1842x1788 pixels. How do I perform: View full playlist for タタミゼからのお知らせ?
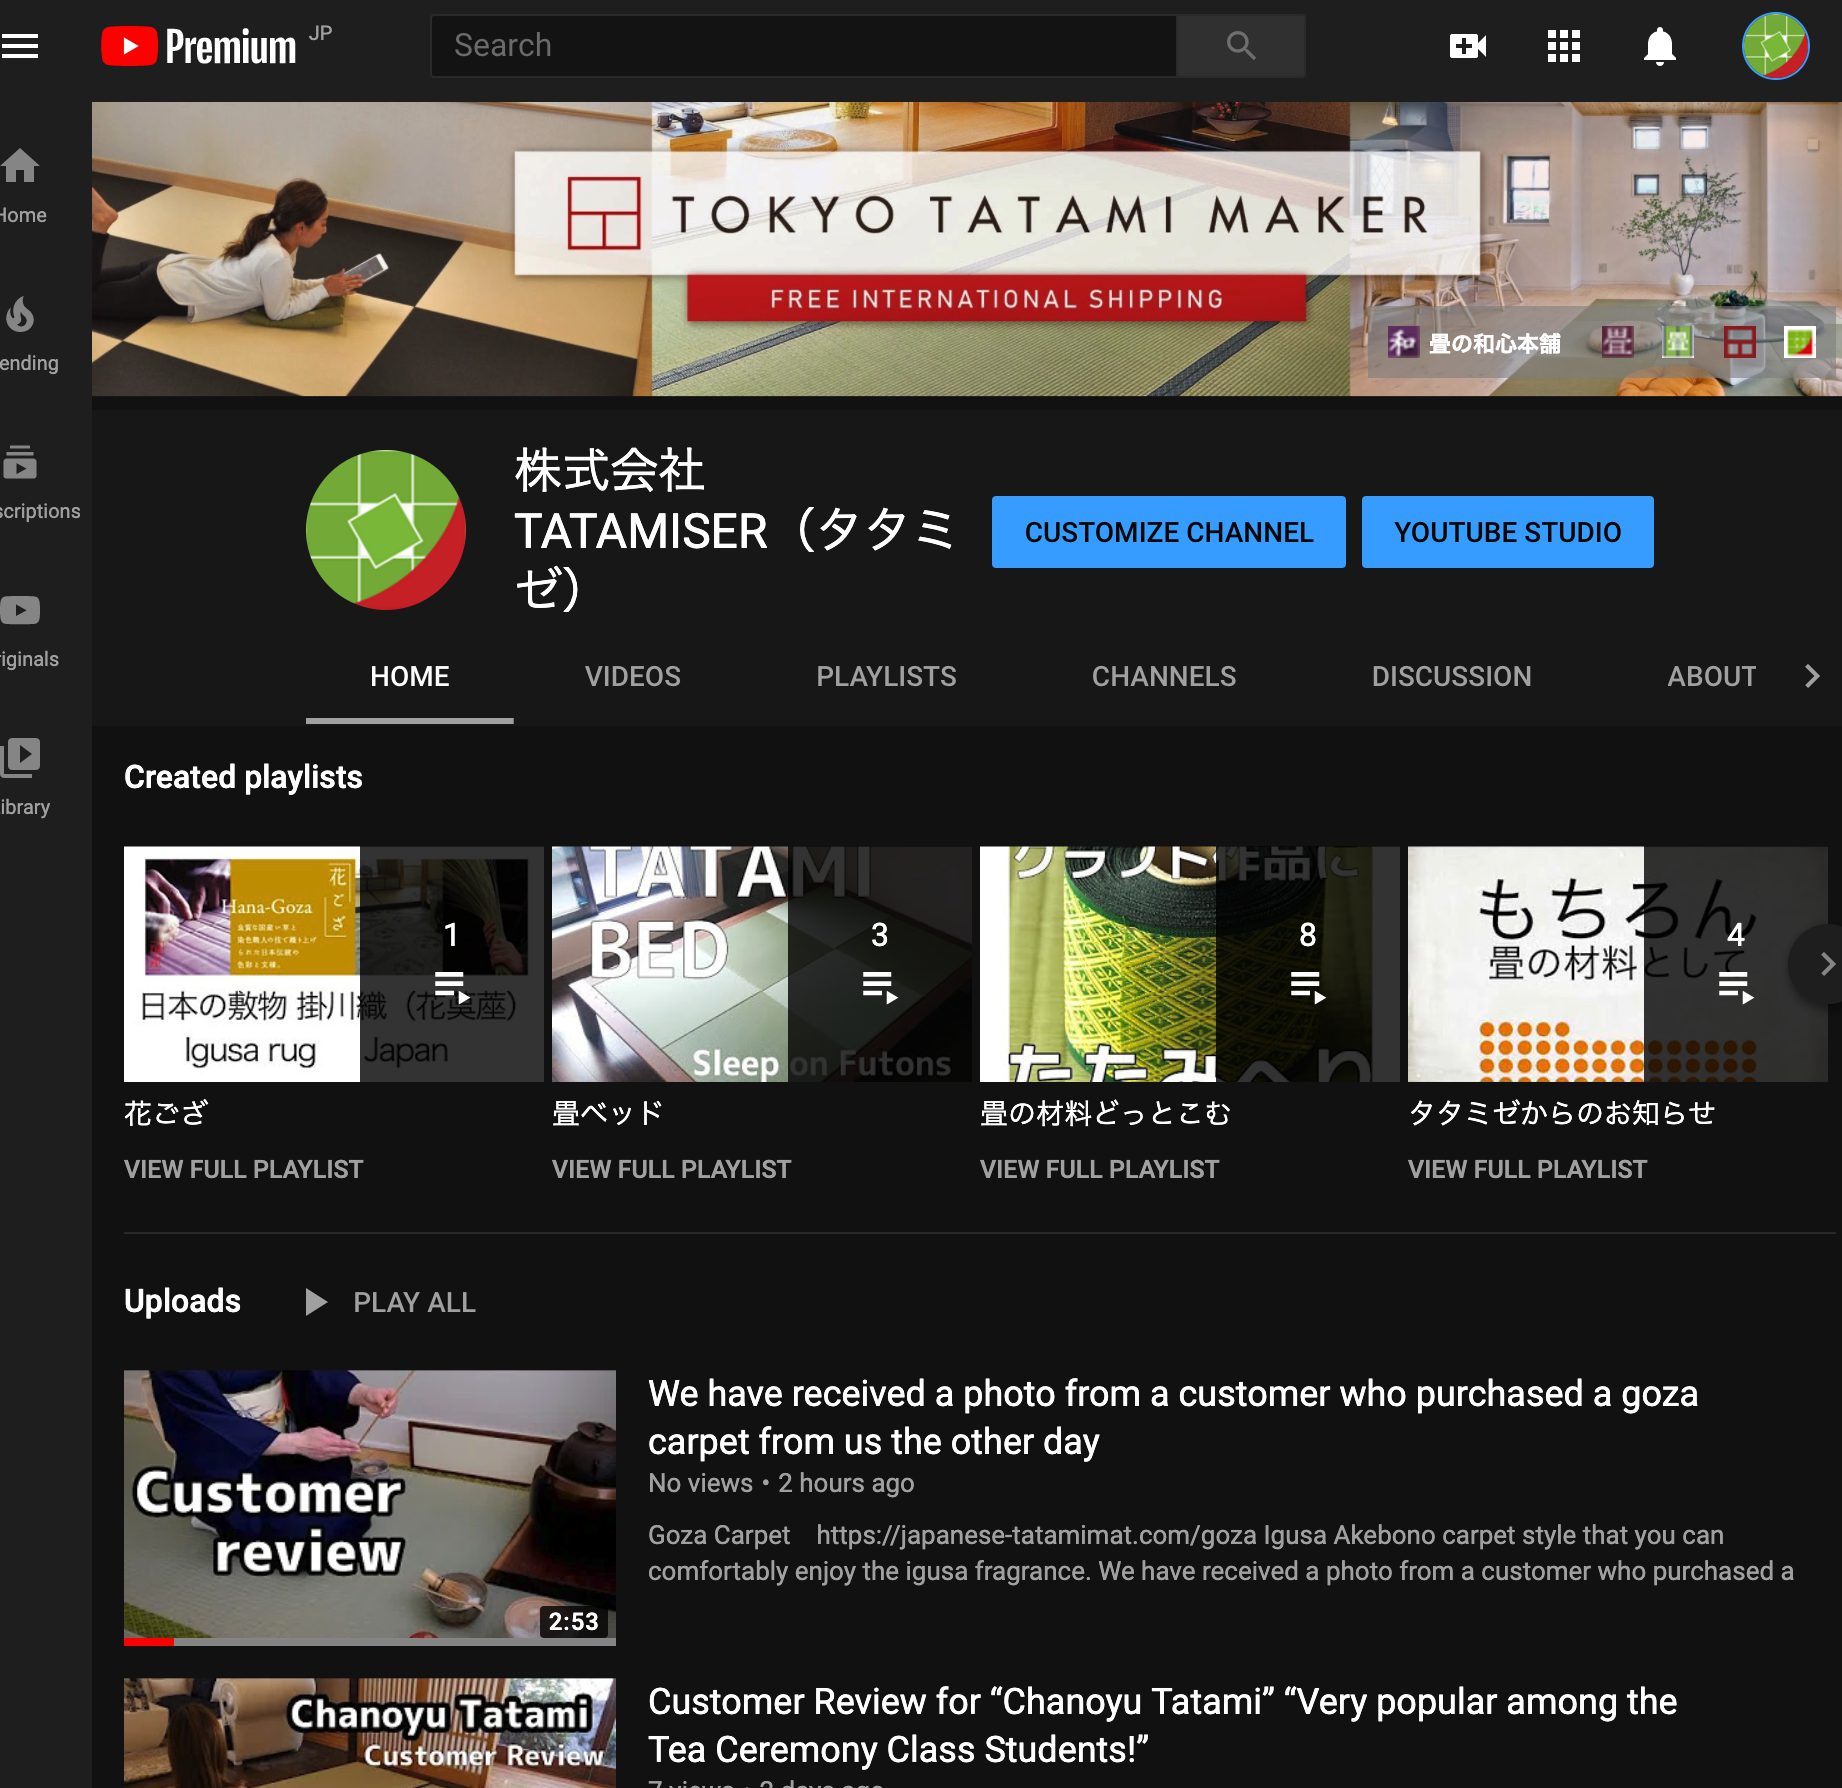click(1527, 1169)
